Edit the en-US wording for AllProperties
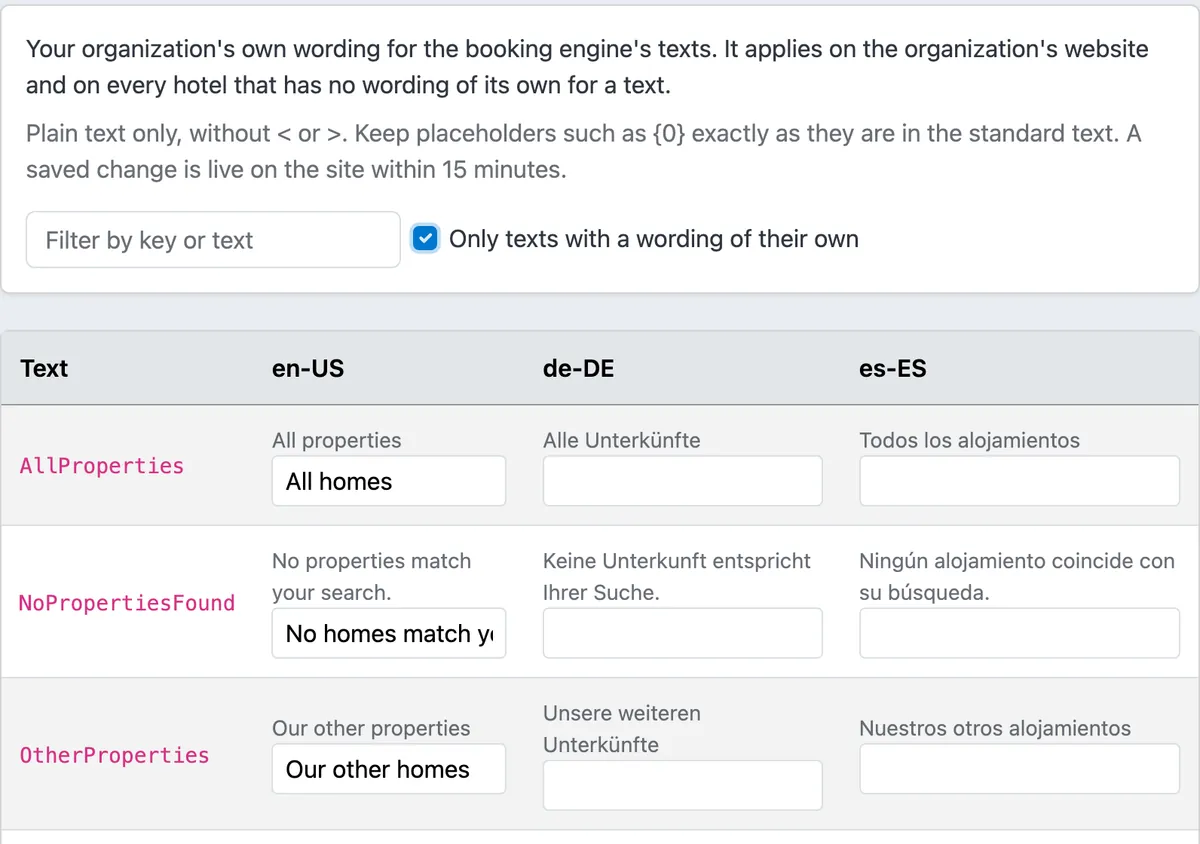This screenshot has height=844, width=1200. [389, 481]
